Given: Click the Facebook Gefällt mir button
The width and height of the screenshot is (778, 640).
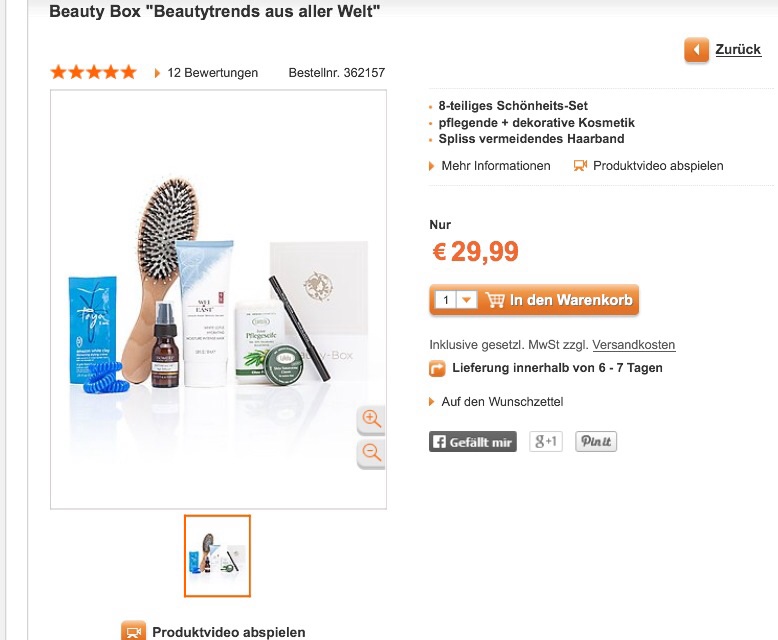Looking at the screenshot, I should point(472,442).
